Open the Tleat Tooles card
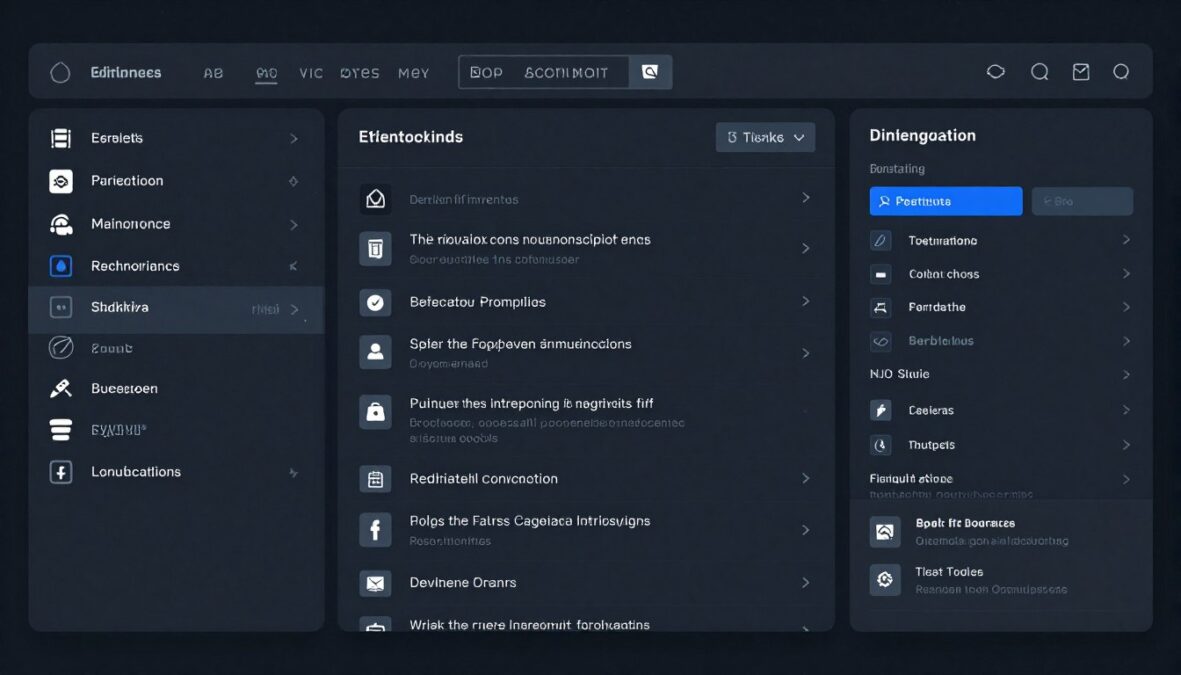 1001,580
